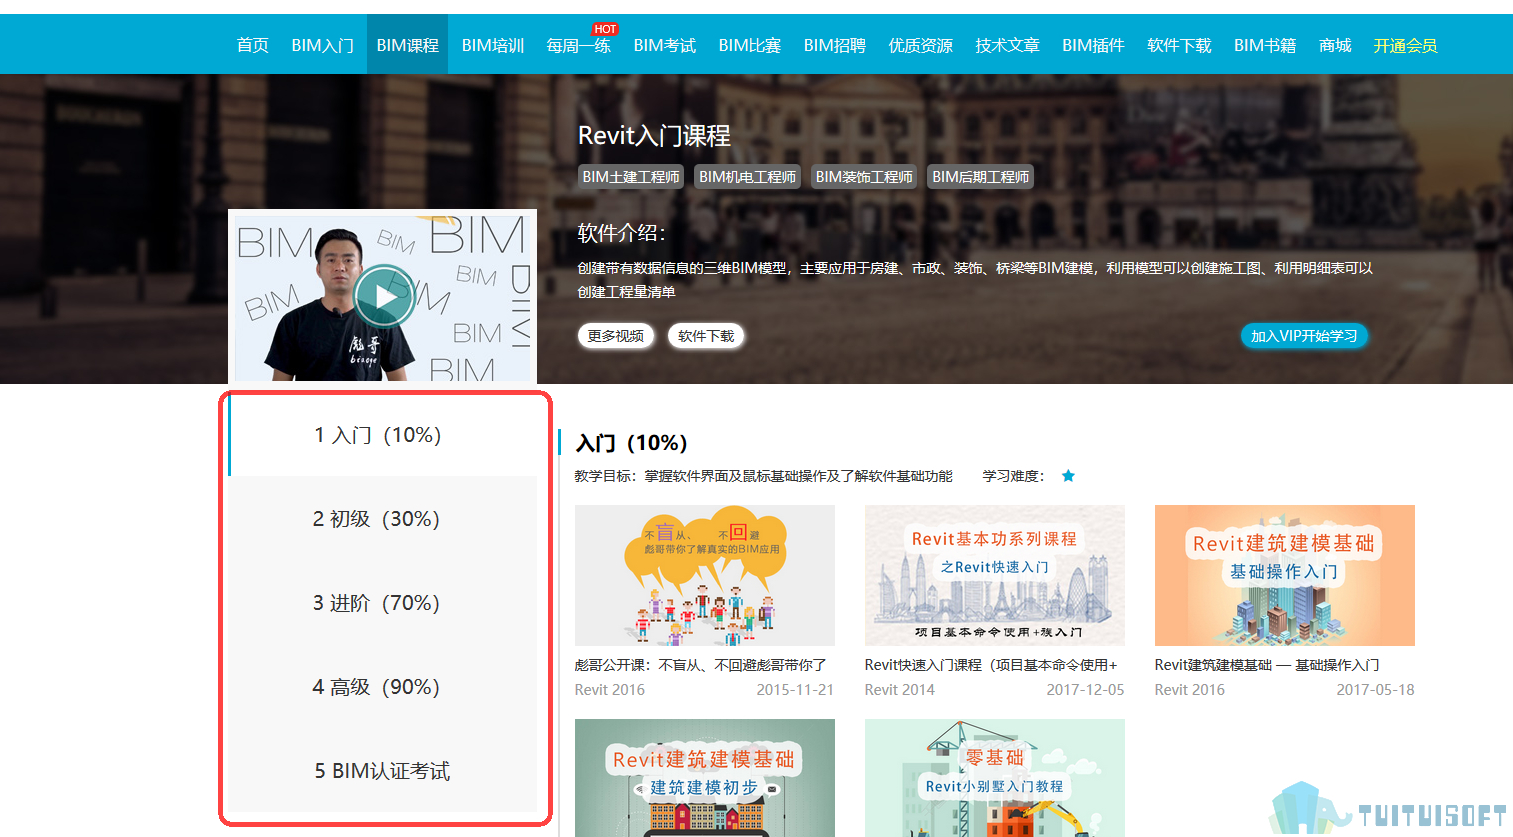Select sidebar item 3 进阶 (70%)
The height and width of the screenshot is (837, 1513).
click(x=383, y=603)
